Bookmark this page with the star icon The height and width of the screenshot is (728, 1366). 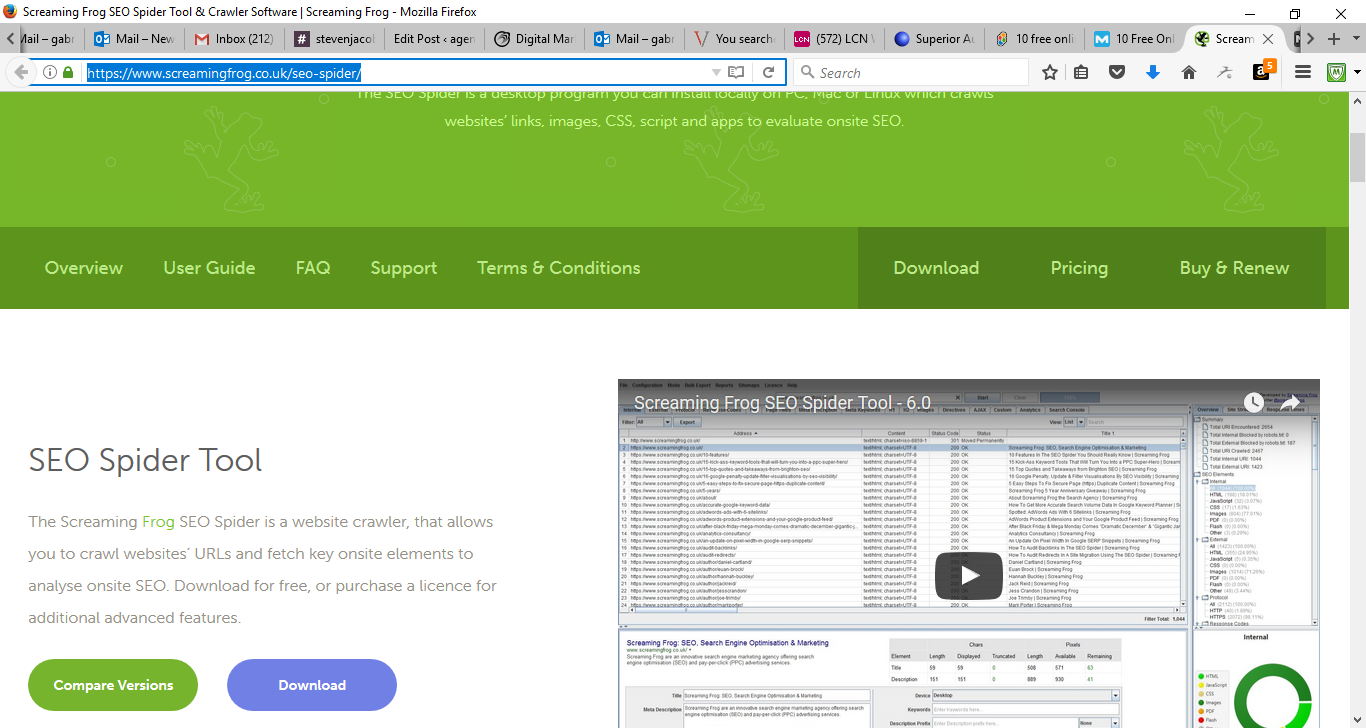pyautogui.click(x=1050, y=73)
